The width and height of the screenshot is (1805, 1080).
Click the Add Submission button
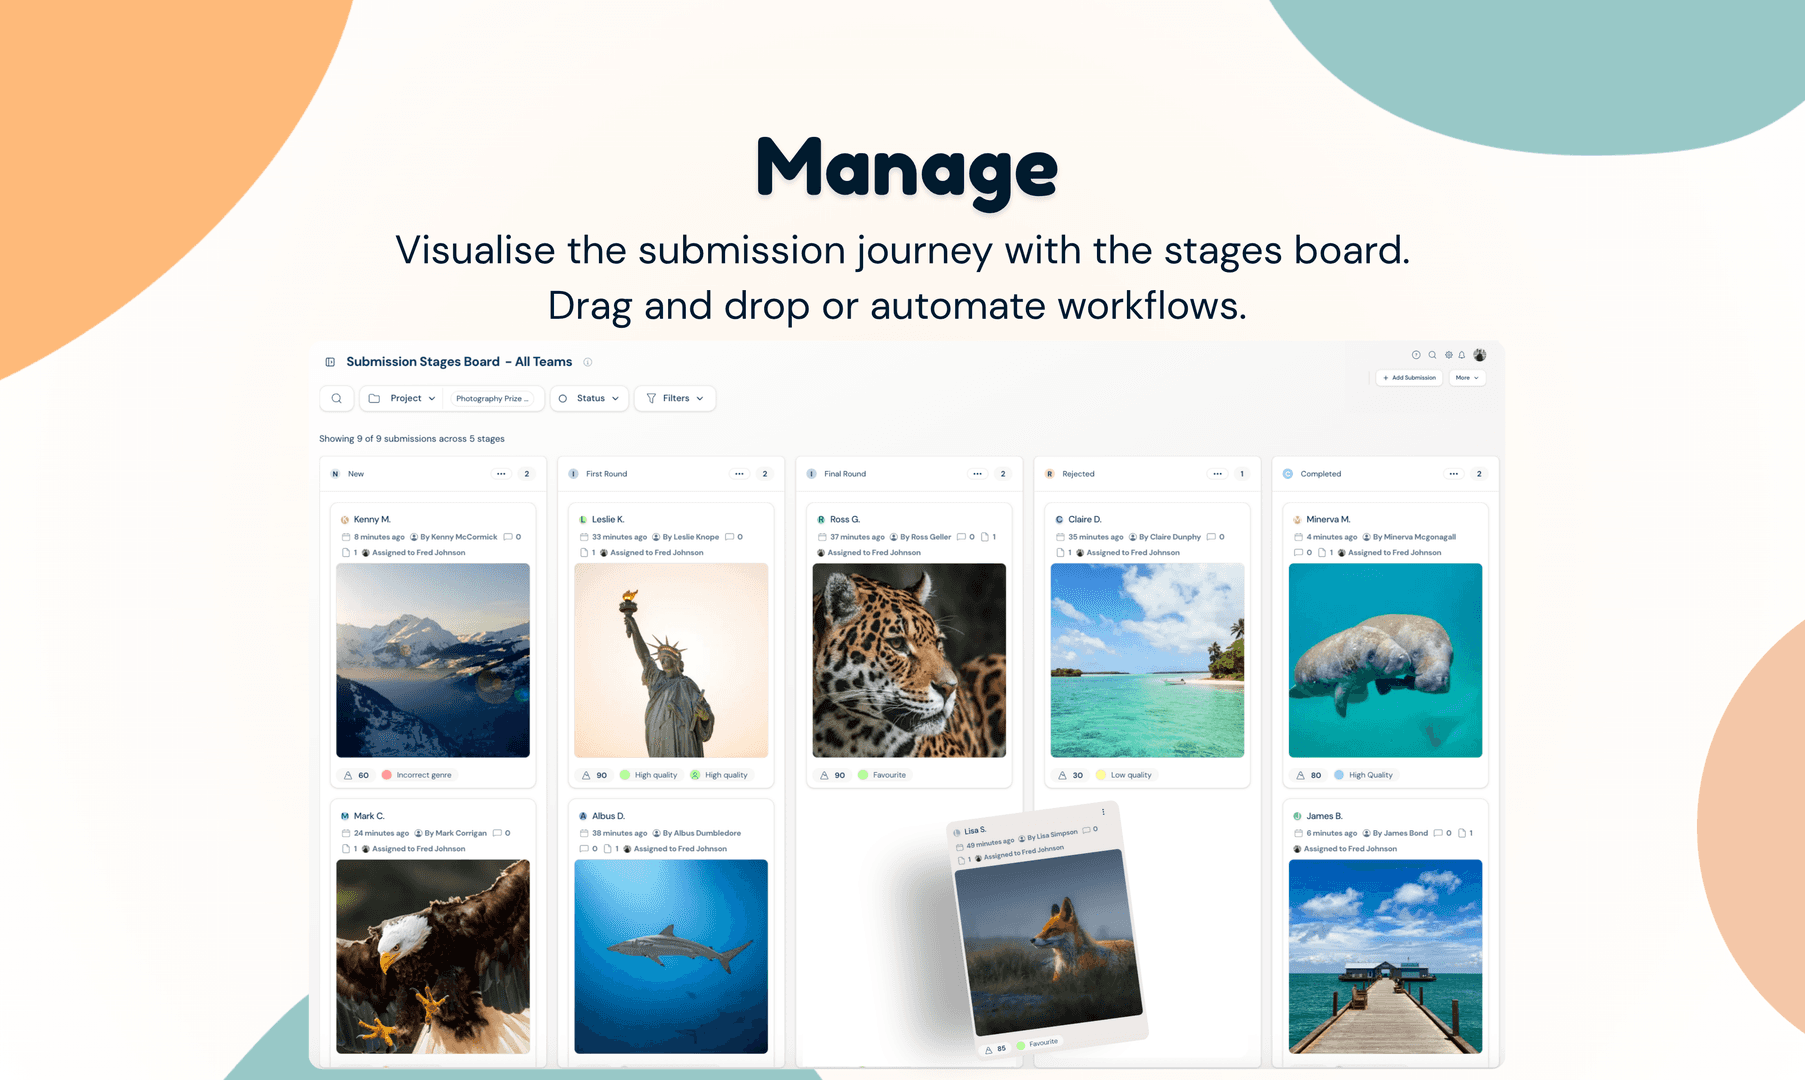[x=1408, y=377]
